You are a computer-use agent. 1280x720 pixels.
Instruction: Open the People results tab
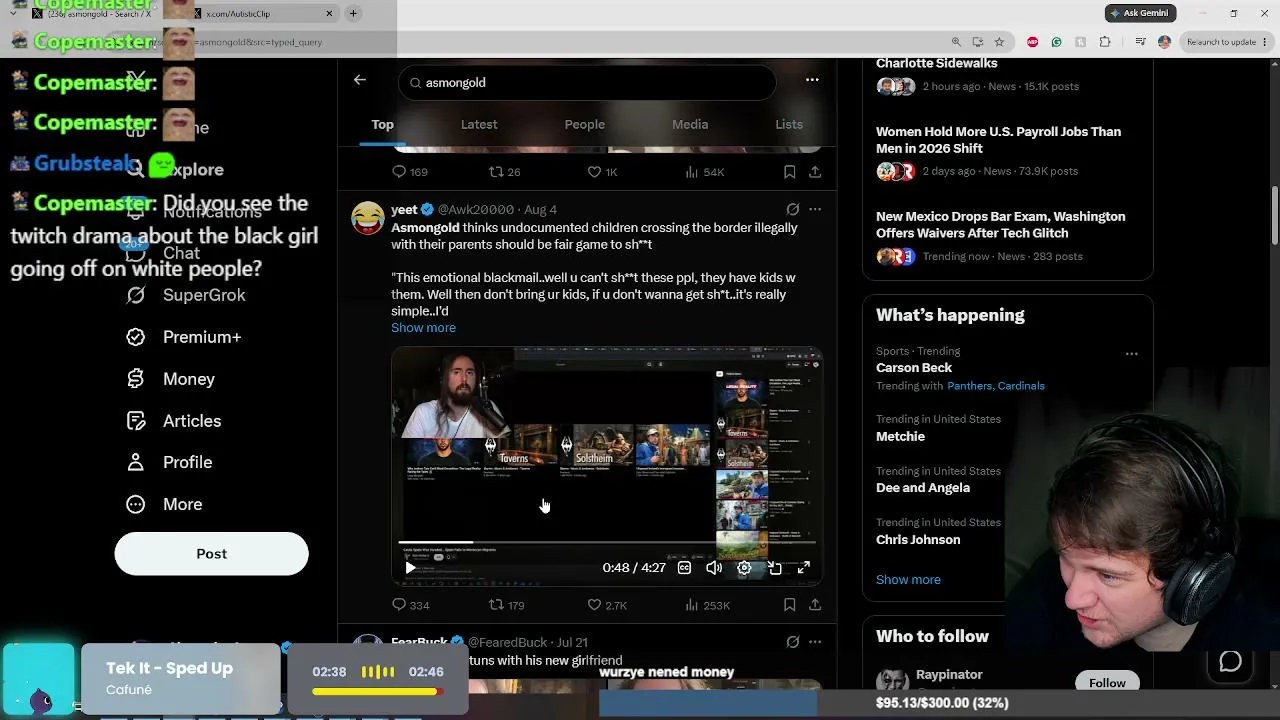click(585, 124)
